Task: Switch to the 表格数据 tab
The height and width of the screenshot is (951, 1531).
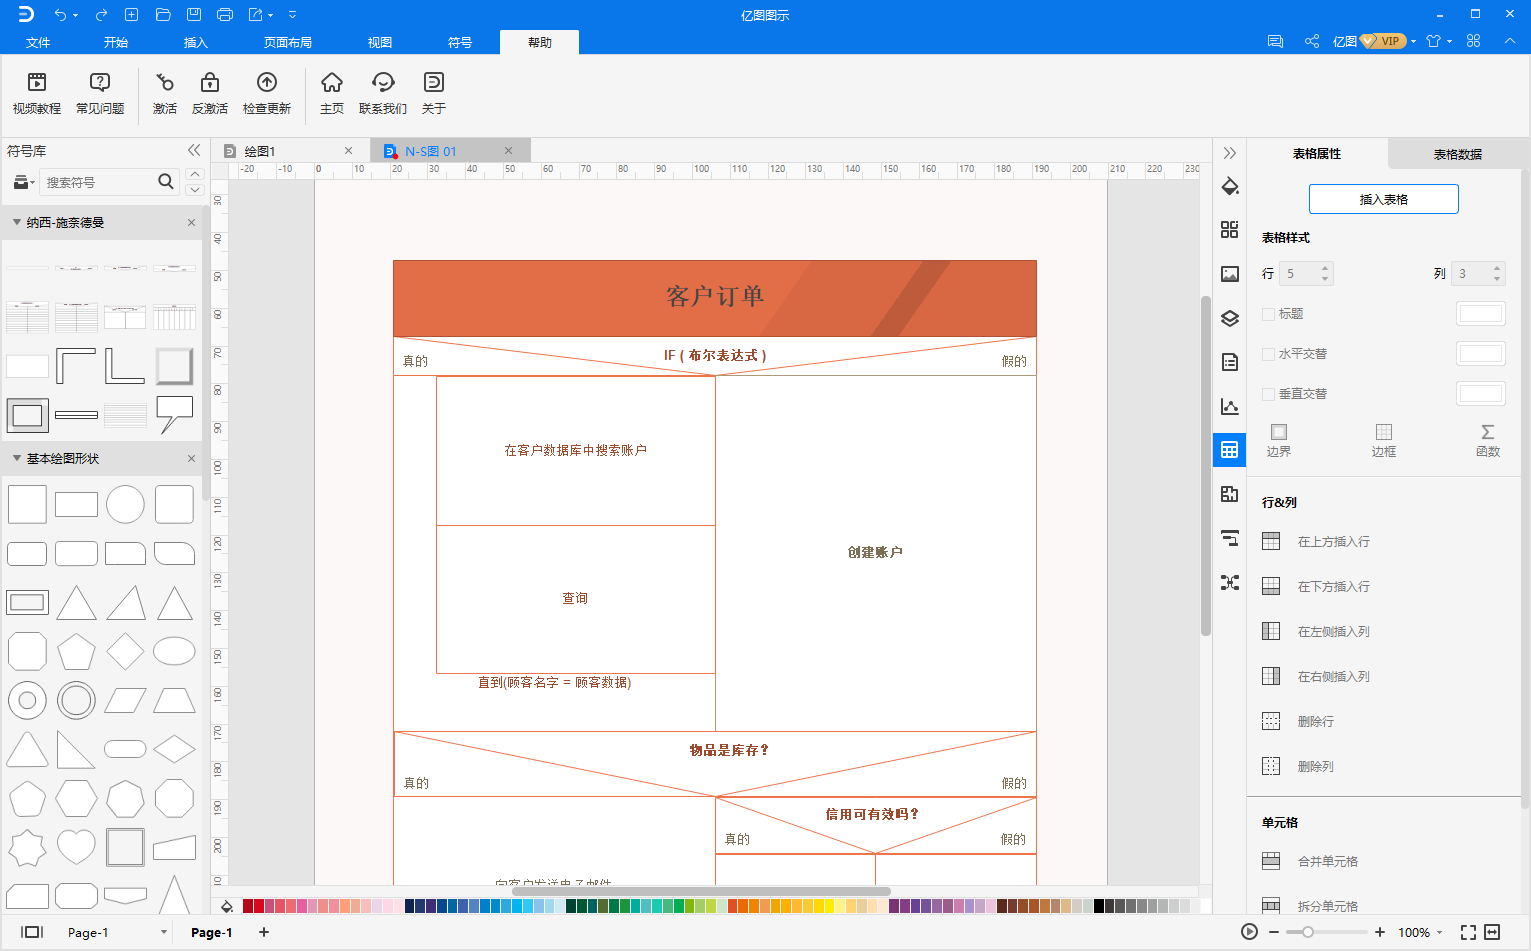Action: click(1458, 154)
